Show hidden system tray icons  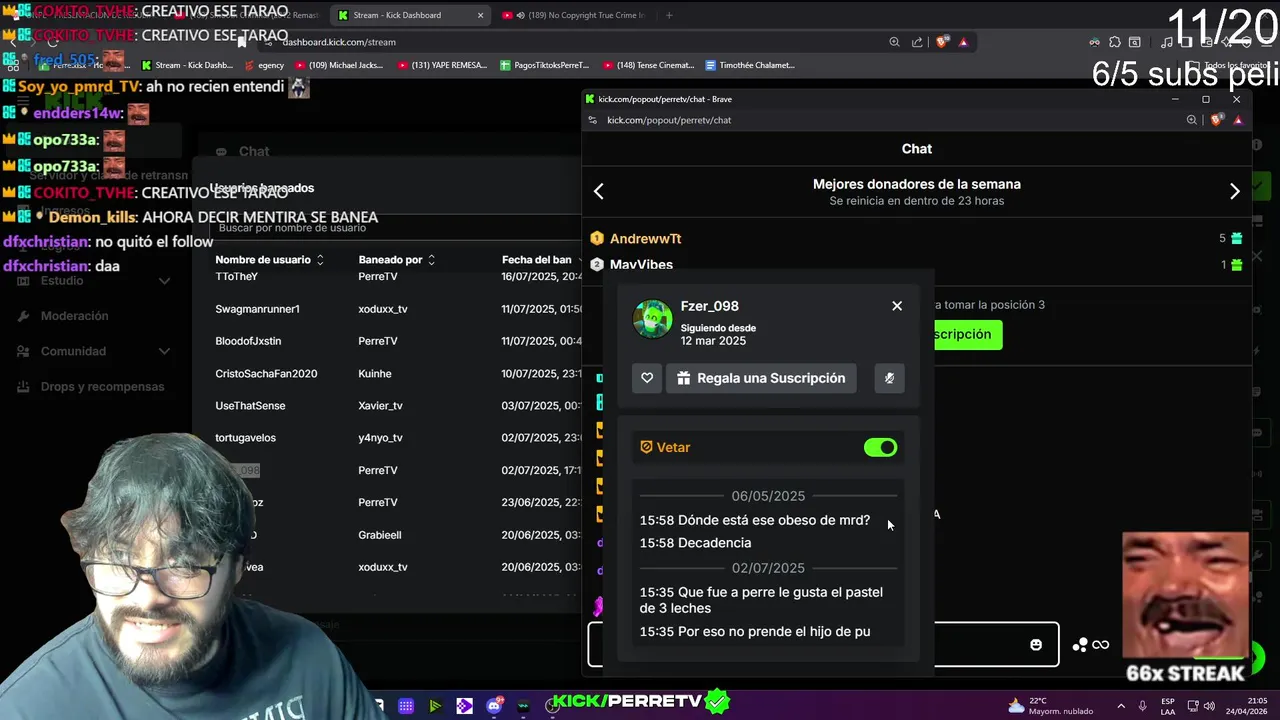(x=1122, y=706)
